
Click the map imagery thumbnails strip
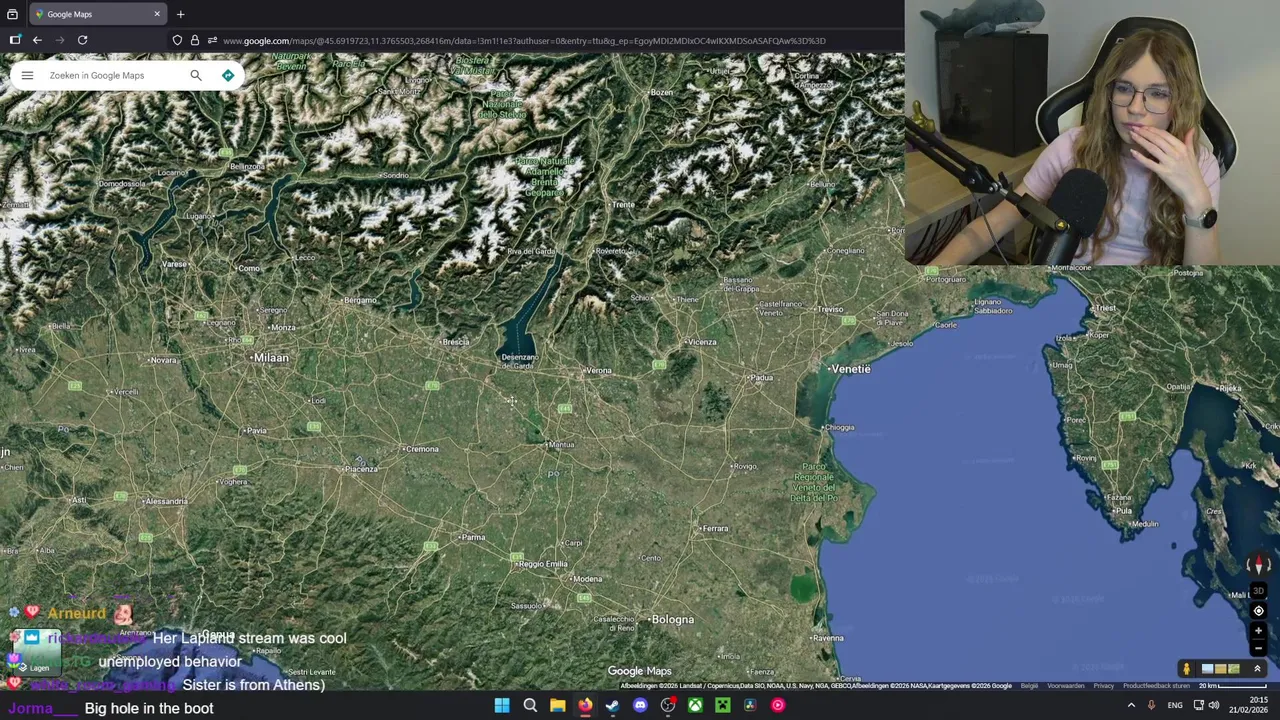(1221, 669)
